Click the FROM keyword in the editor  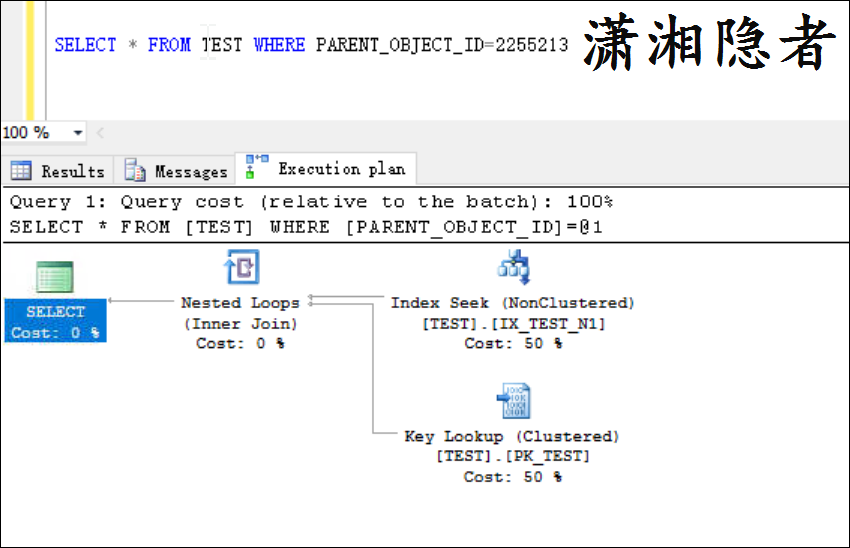[169, 44]
